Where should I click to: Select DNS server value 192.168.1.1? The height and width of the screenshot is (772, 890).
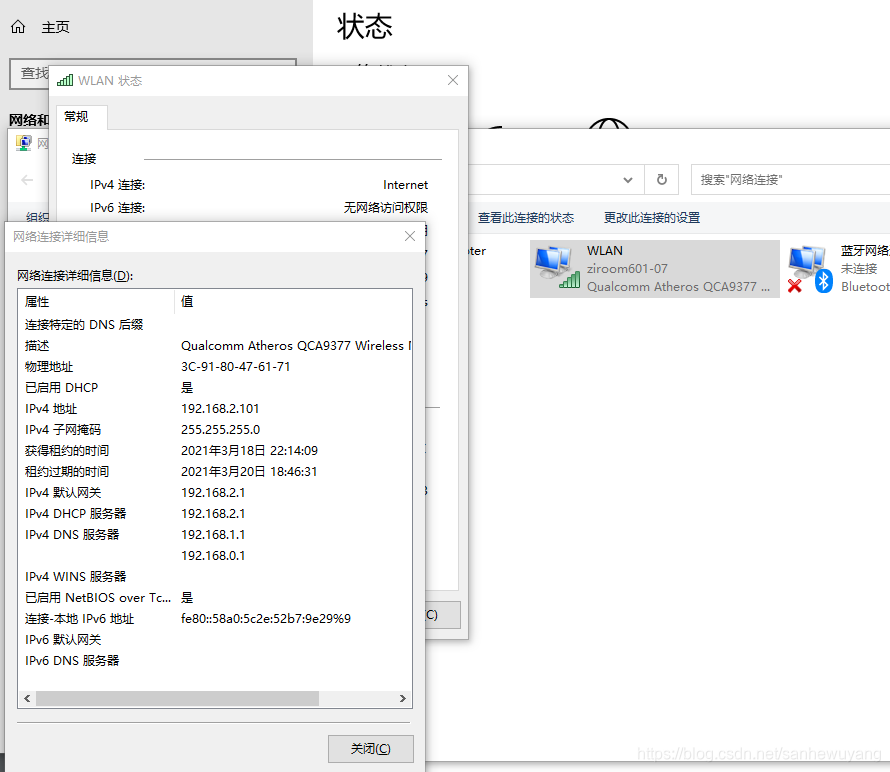tap(213, 535)
